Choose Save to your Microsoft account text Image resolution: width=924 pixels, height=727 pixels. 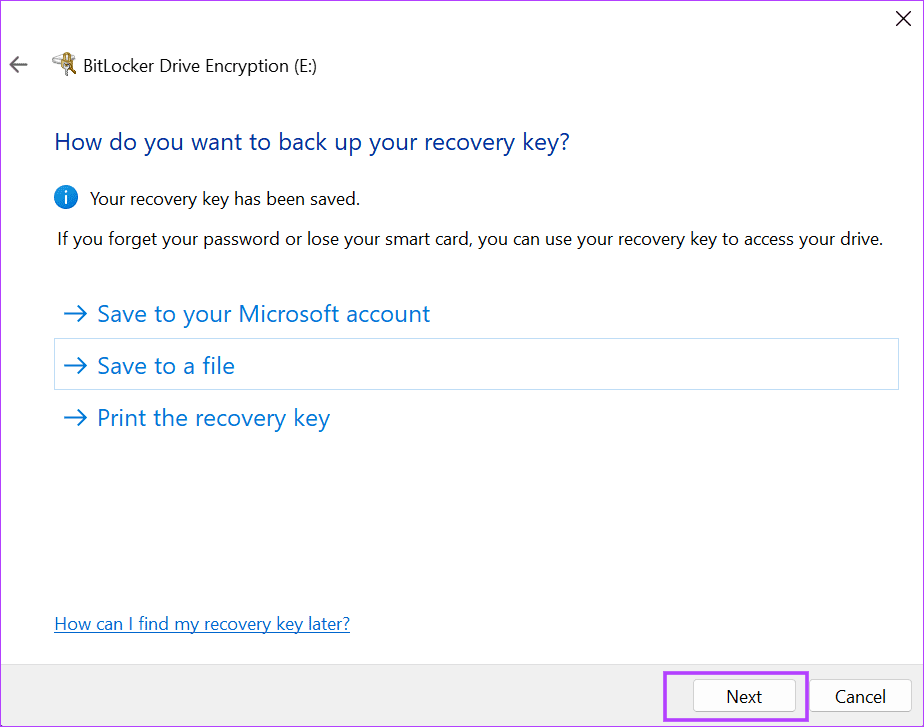263,314
